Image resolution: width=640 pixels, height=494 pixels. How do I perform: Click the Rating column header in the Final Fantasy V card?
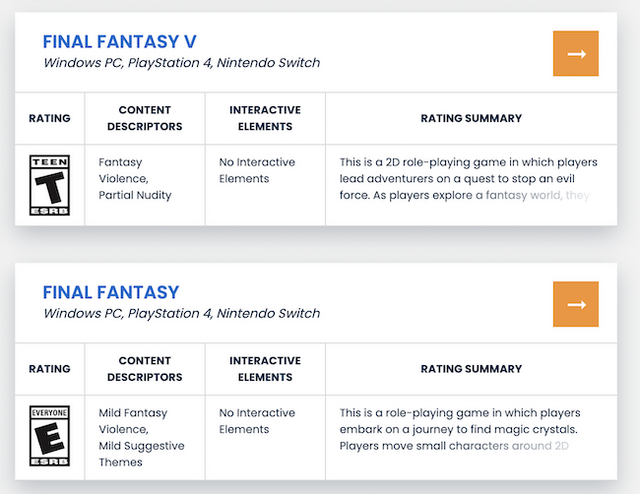click(50, 118)
